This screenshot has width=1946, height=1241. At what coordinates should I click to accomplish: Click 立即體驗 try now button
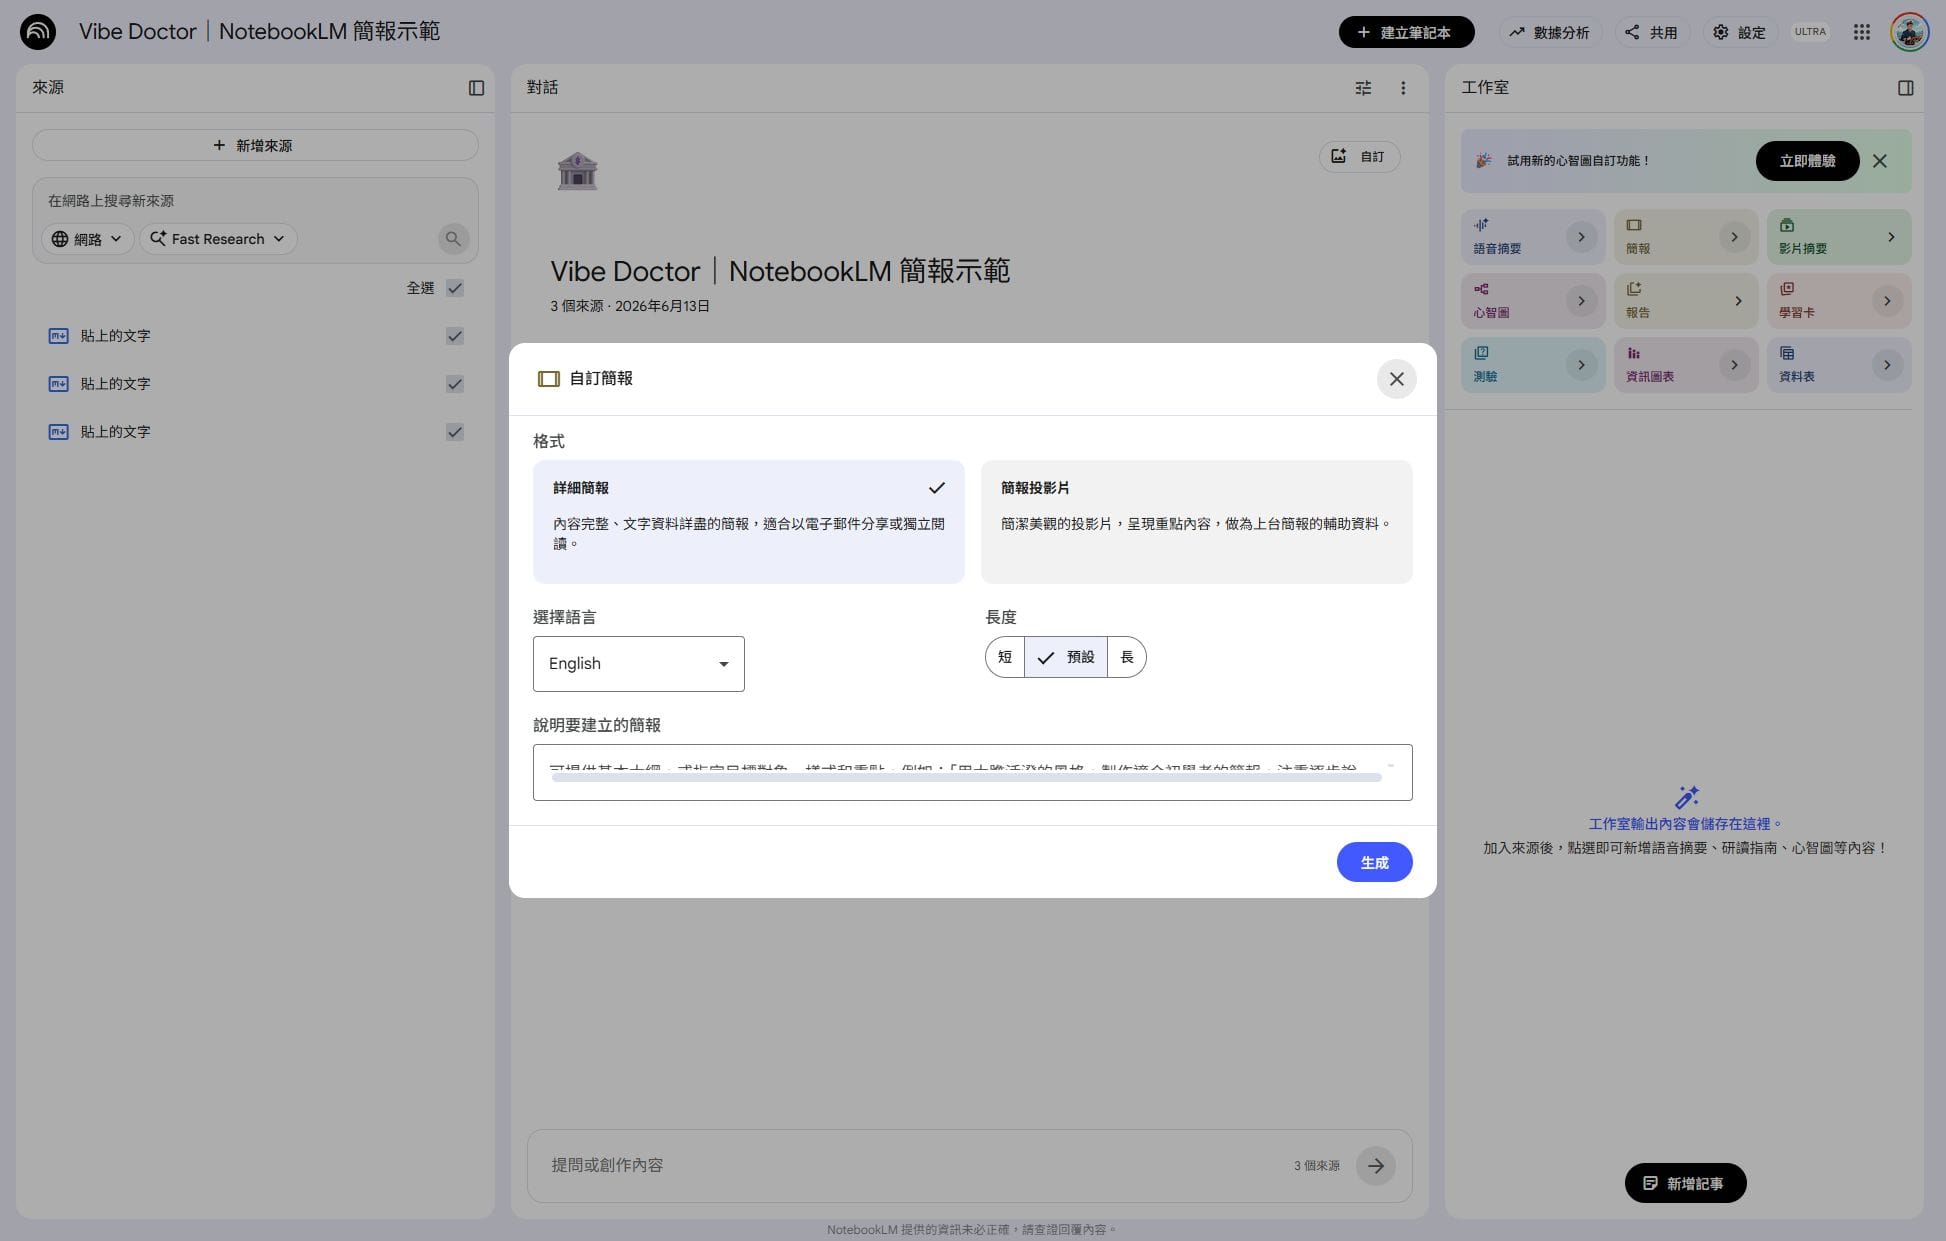coord(1807,161)
